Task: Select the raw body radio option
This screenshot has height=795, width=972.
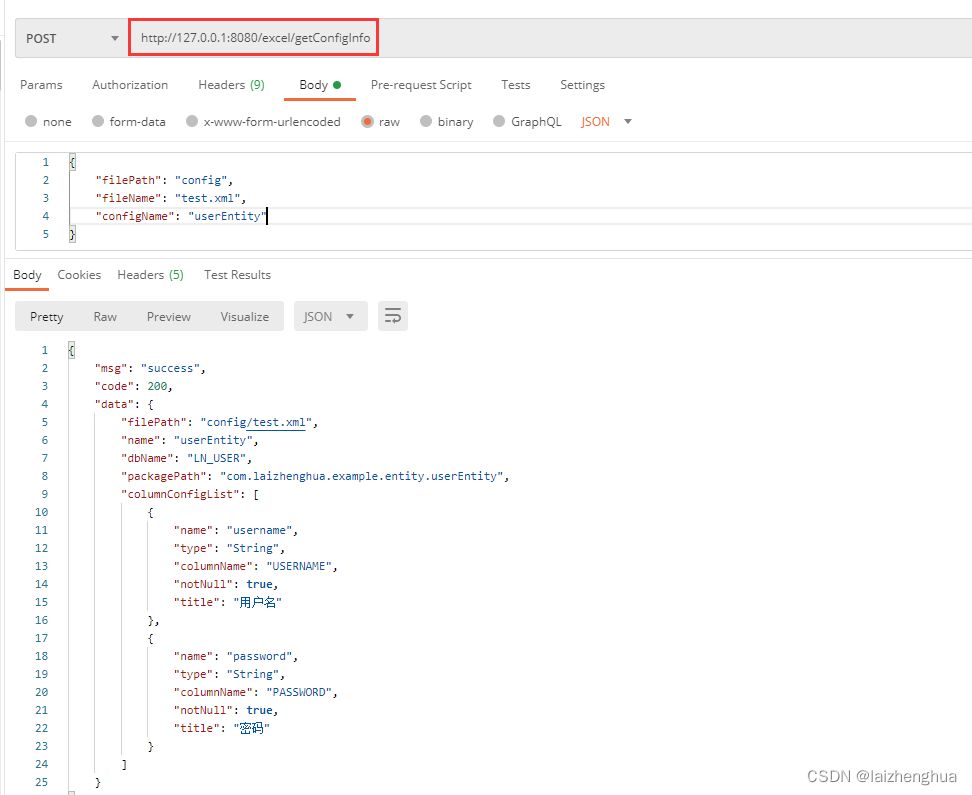Action: (368, 122)
